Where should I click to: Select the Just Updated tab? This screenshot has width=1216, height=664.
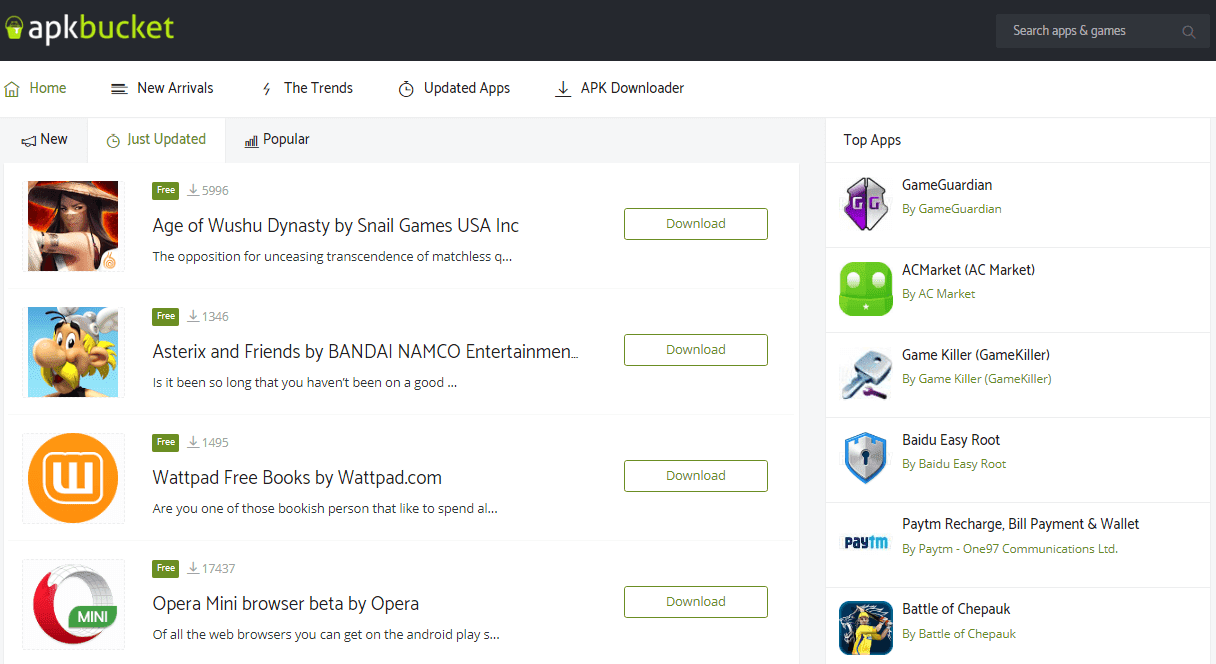(156, 140)
